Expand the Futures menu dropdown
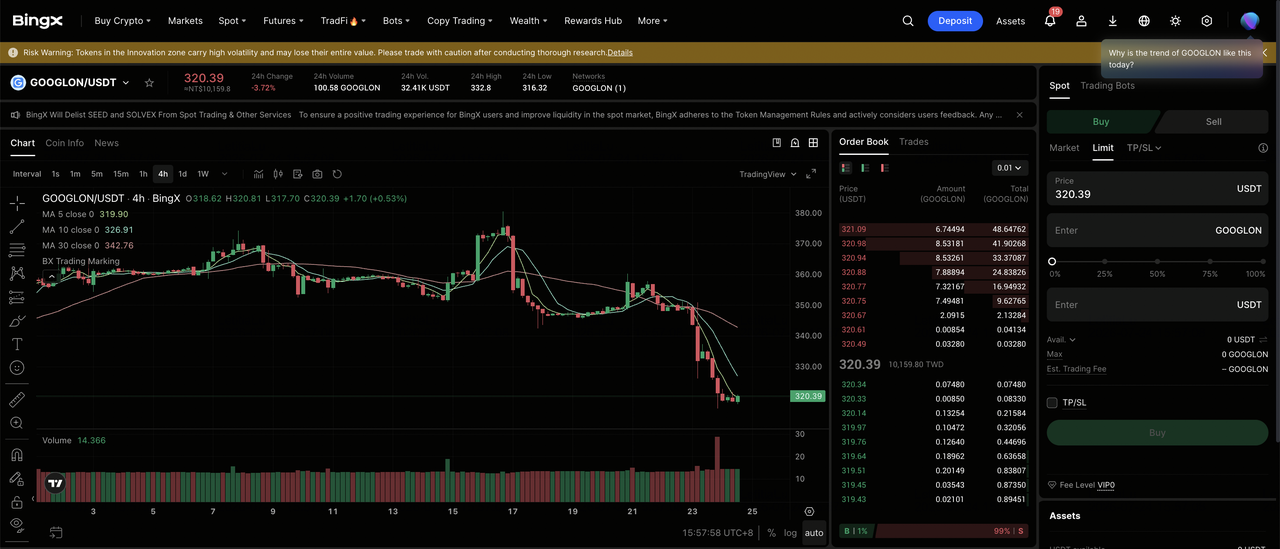This screenshot has width=1280, height=549. pos(283,21)
